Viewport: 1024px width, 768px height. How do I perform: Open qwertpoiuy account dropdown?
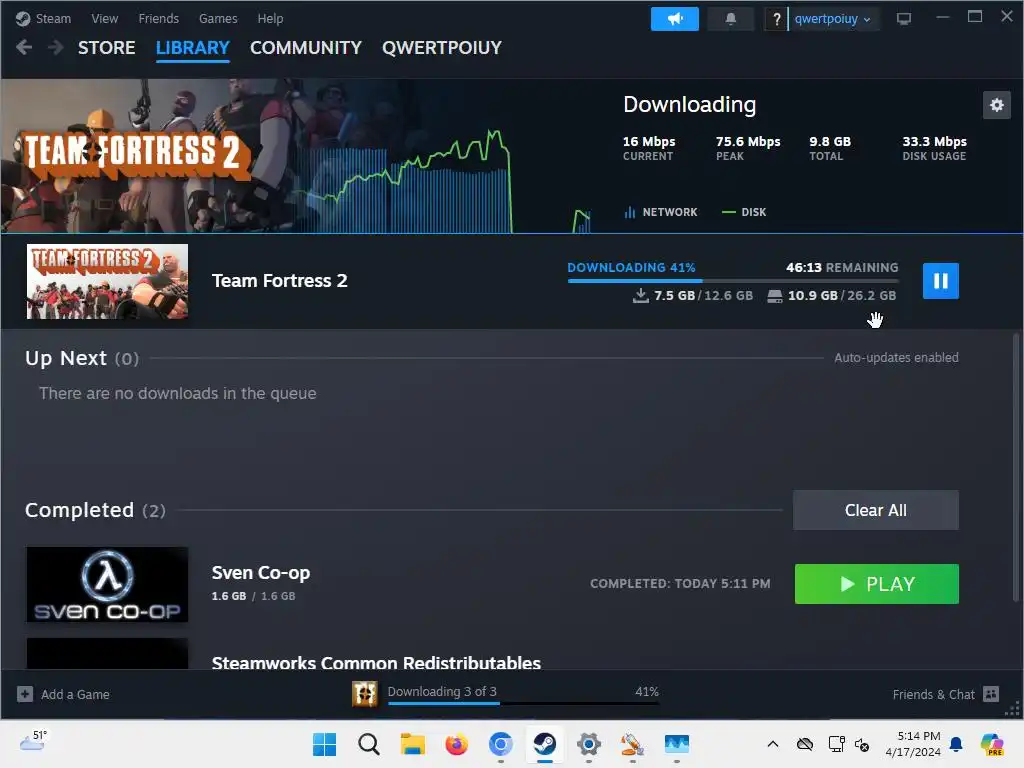point(833,19)
